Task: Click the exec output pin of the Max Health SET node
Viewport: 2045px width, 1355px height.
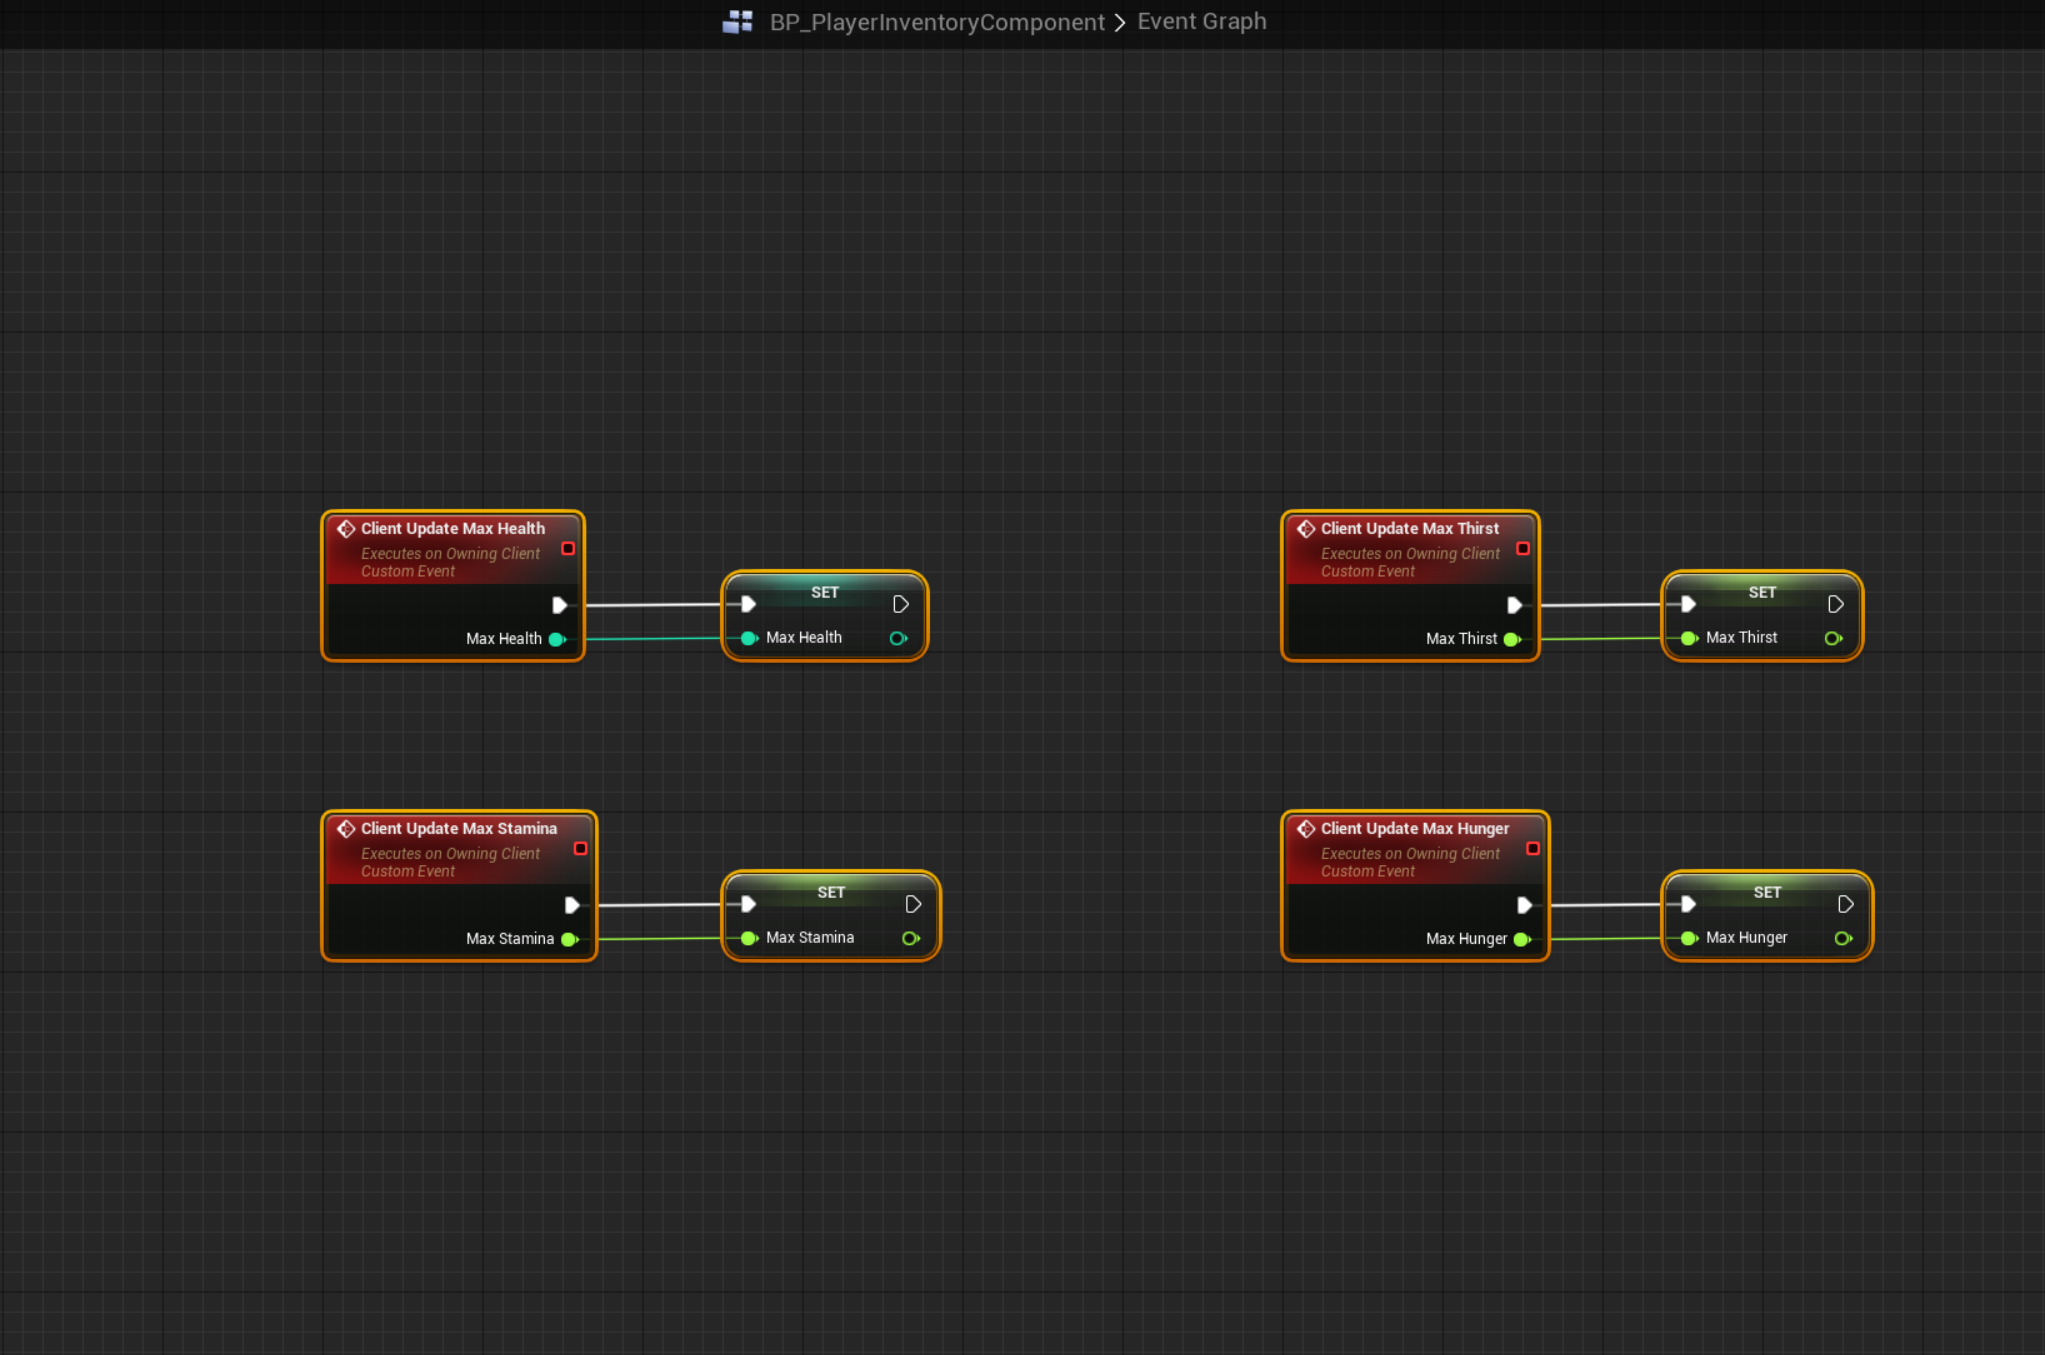Action: 900,604
